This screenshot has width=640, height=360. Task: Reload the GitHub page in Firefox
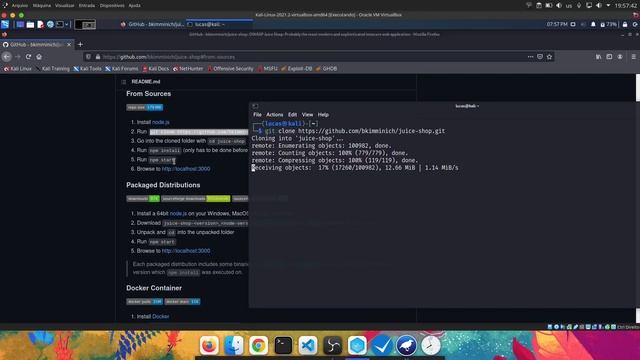tap(28, 57)
